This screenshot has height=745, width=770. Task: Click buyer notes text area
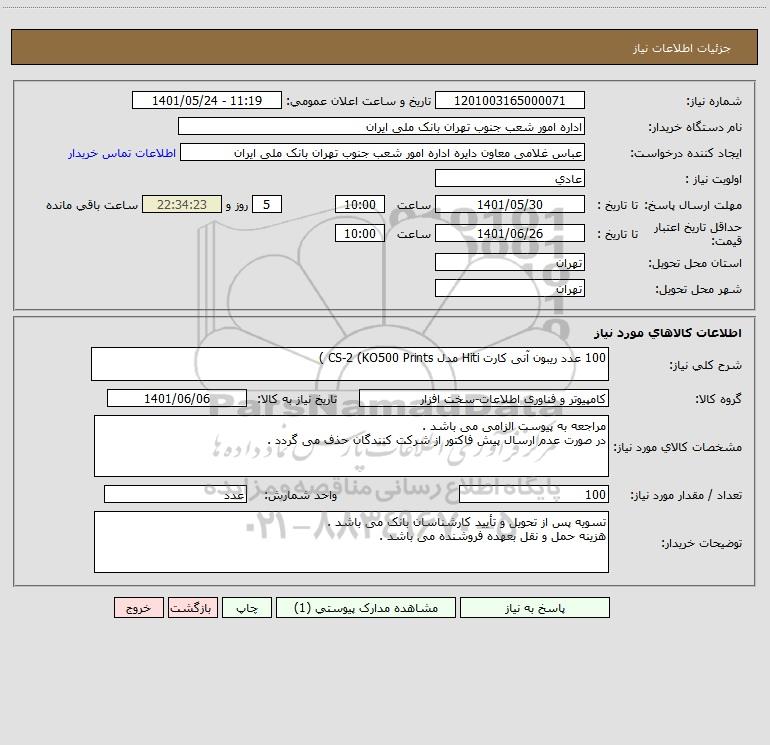[x=351, y=542]
